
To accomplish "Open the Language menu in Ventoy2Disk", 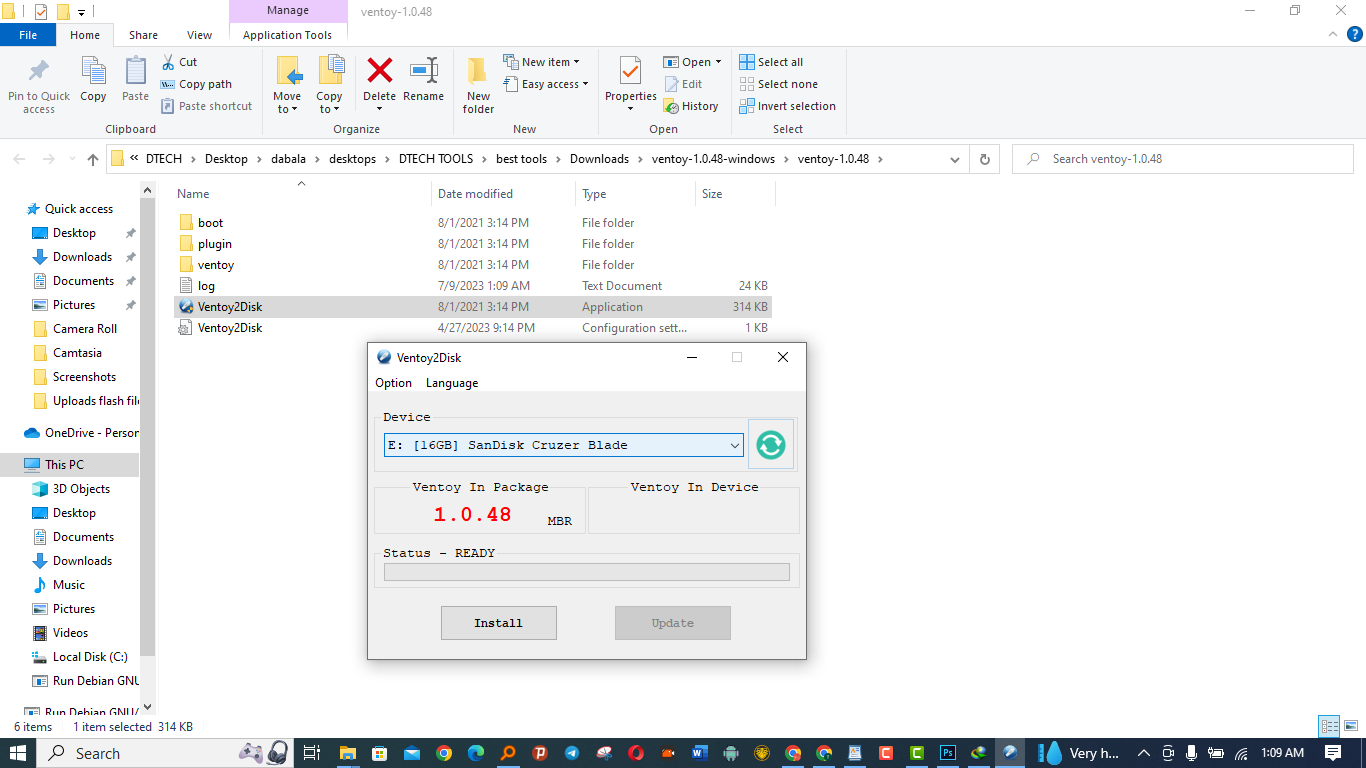I will point(452,383).
